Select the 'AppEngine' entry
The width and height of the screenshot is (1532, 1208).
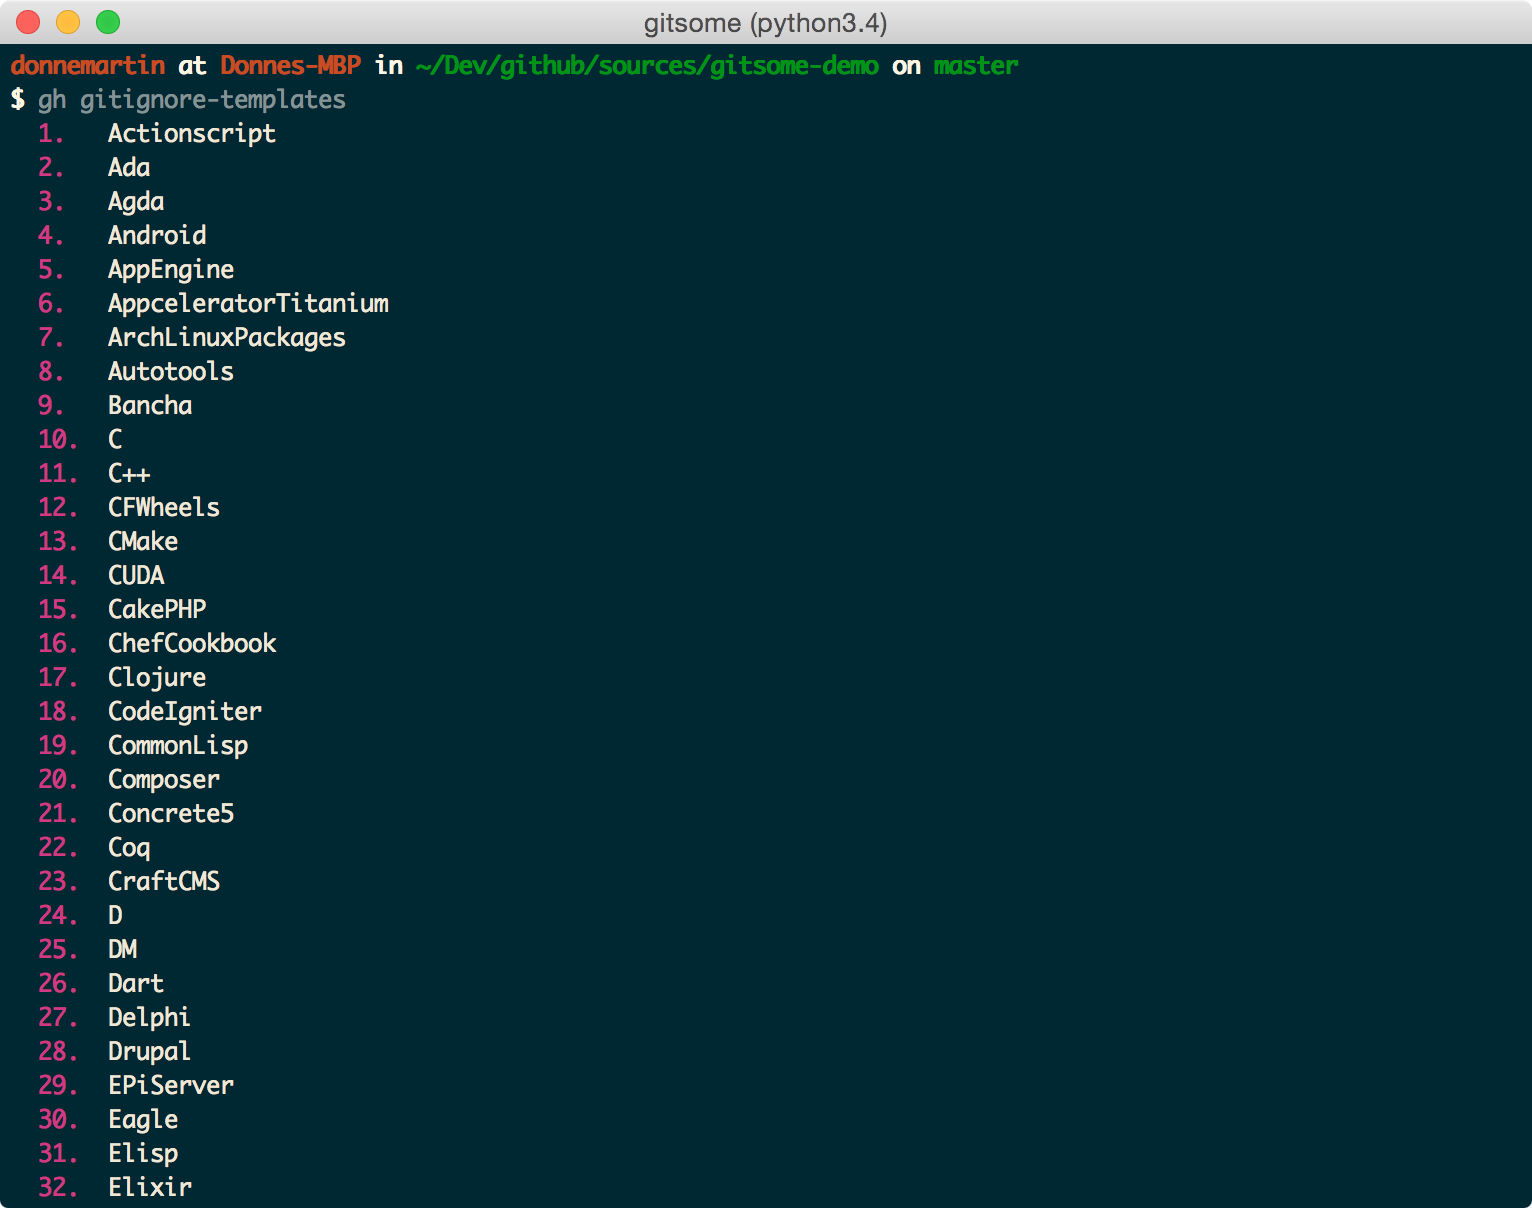pyautogui.click(x=171, y=270)
